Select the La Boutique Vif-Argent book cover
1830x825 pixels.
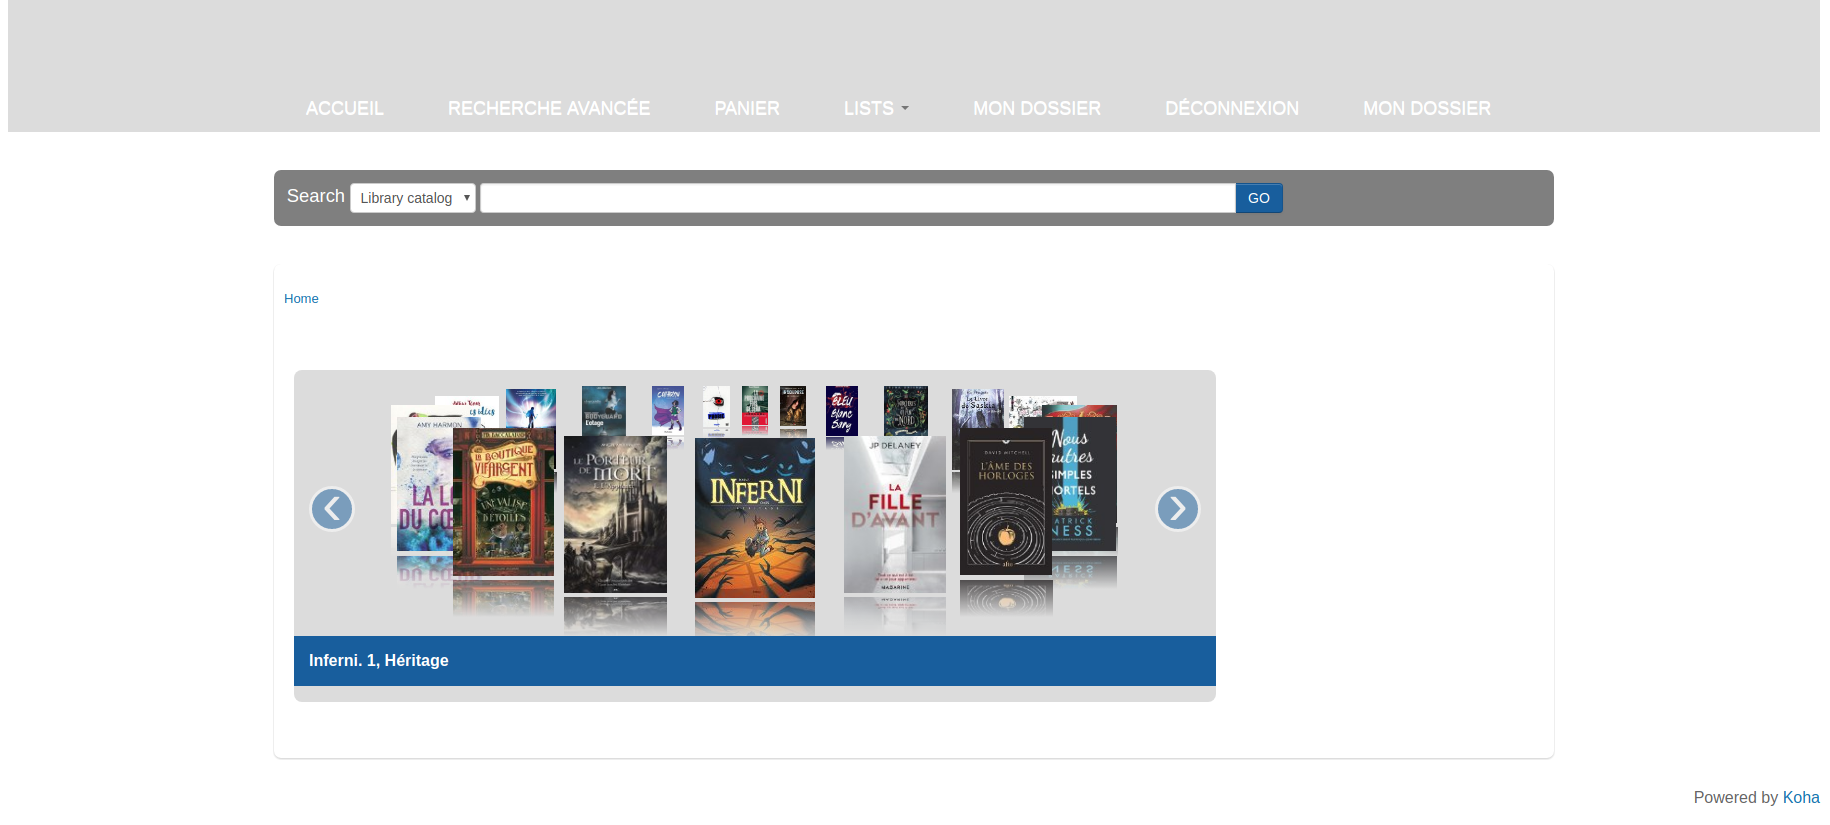click(503, 502)
